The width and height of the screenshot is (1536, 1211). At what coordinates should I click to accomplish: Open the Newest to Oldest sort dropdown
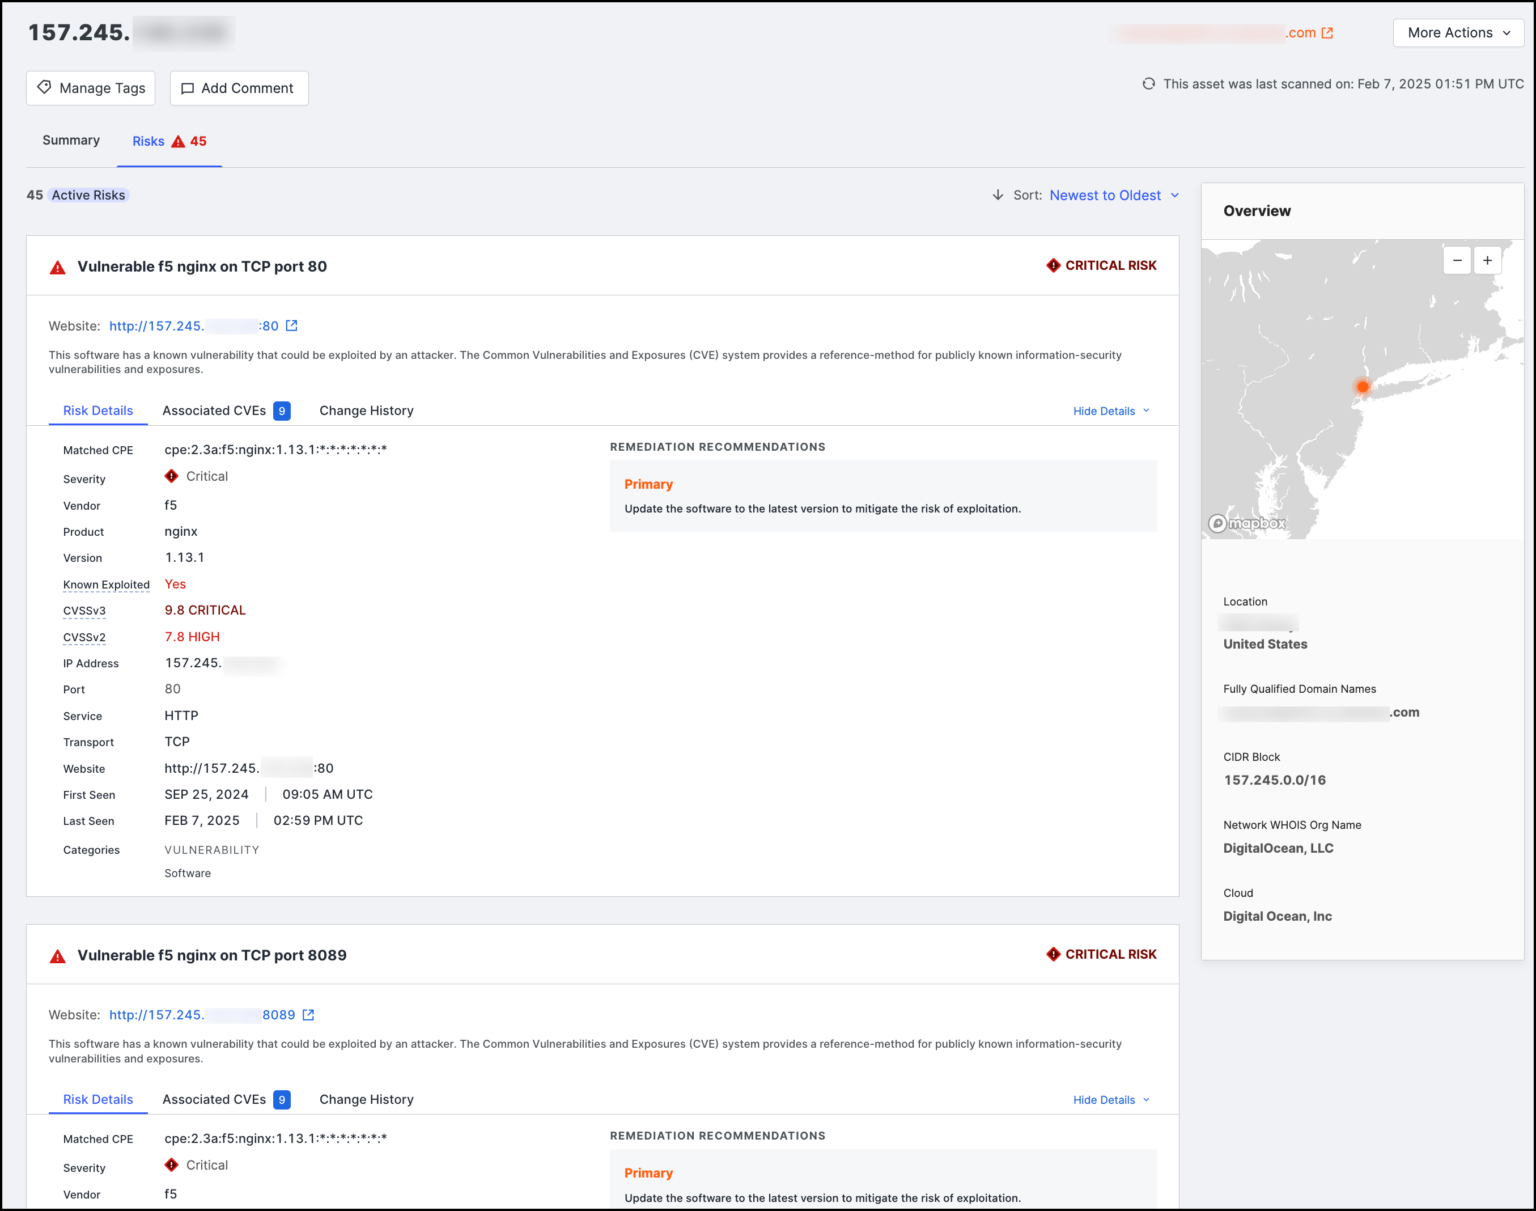point(1113,195)
